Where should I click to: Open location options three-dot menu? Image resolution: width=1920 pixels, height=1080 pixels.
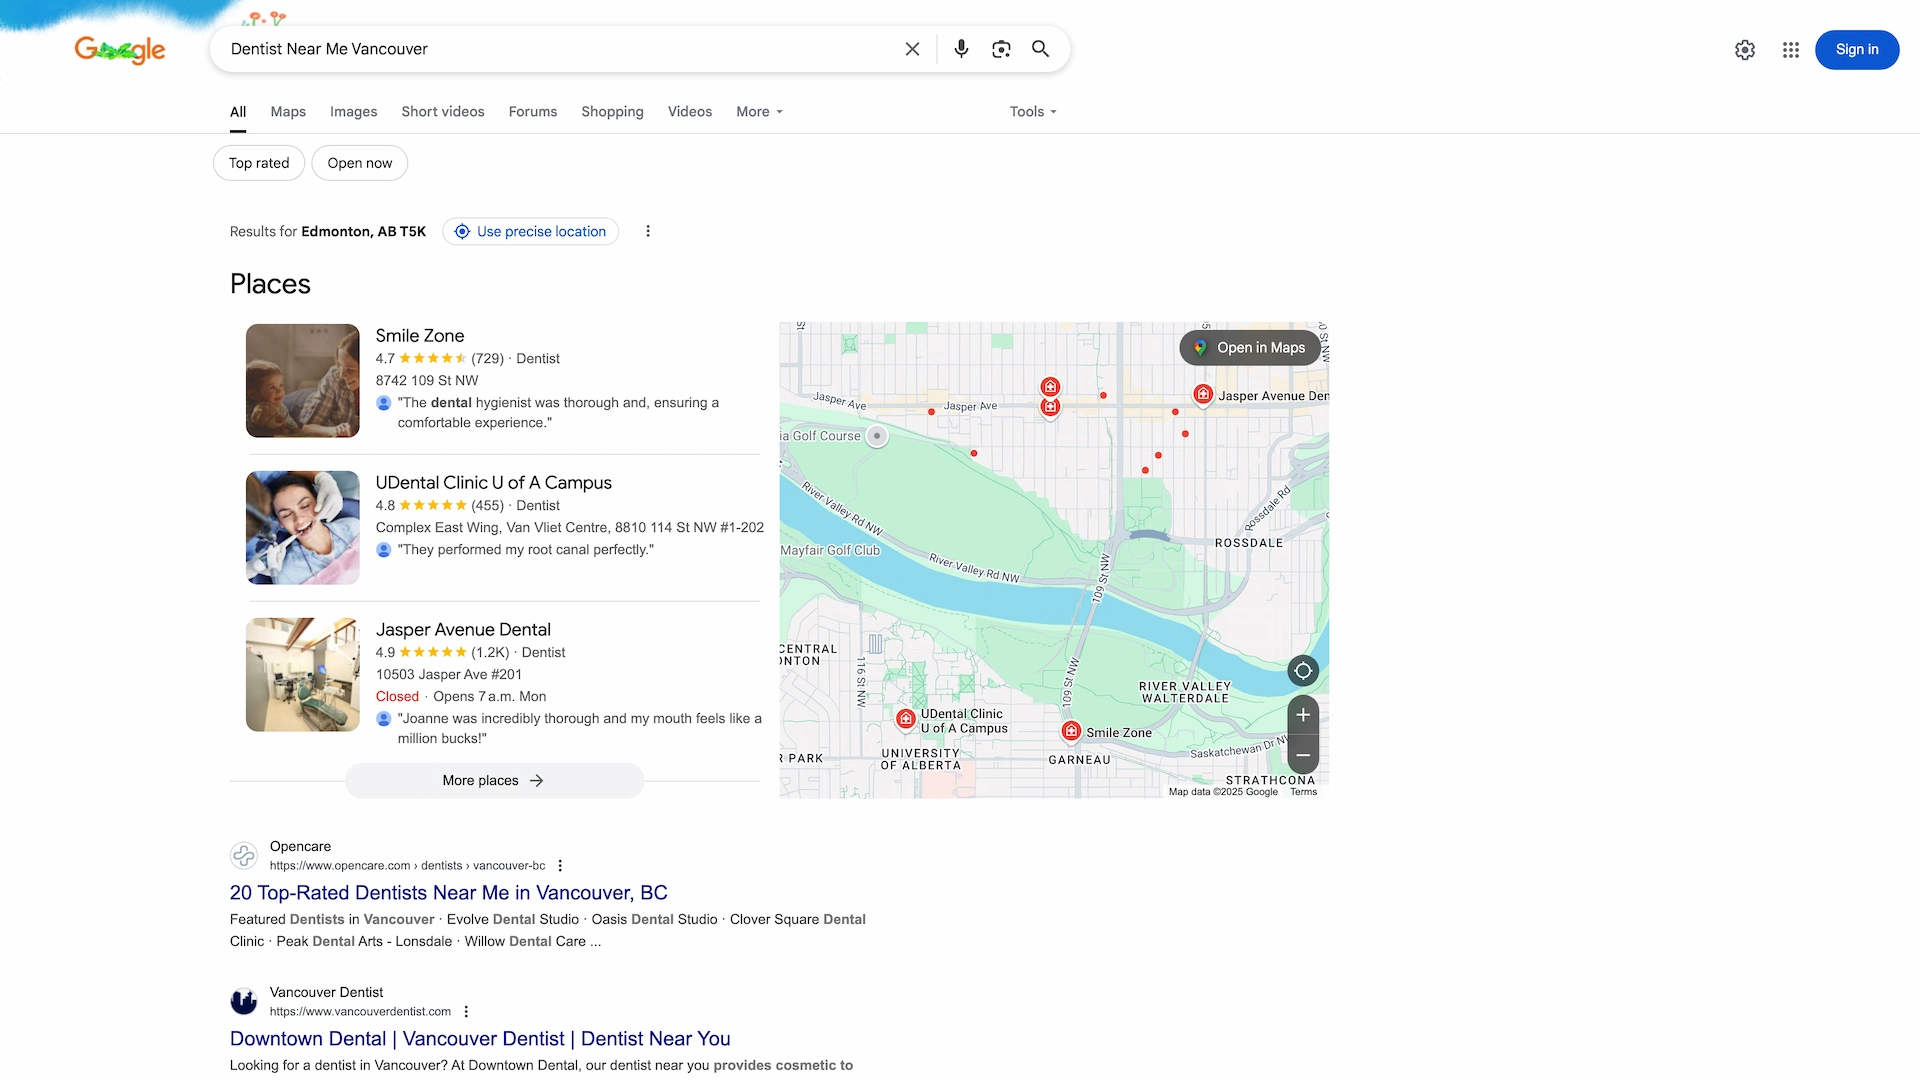648,231
